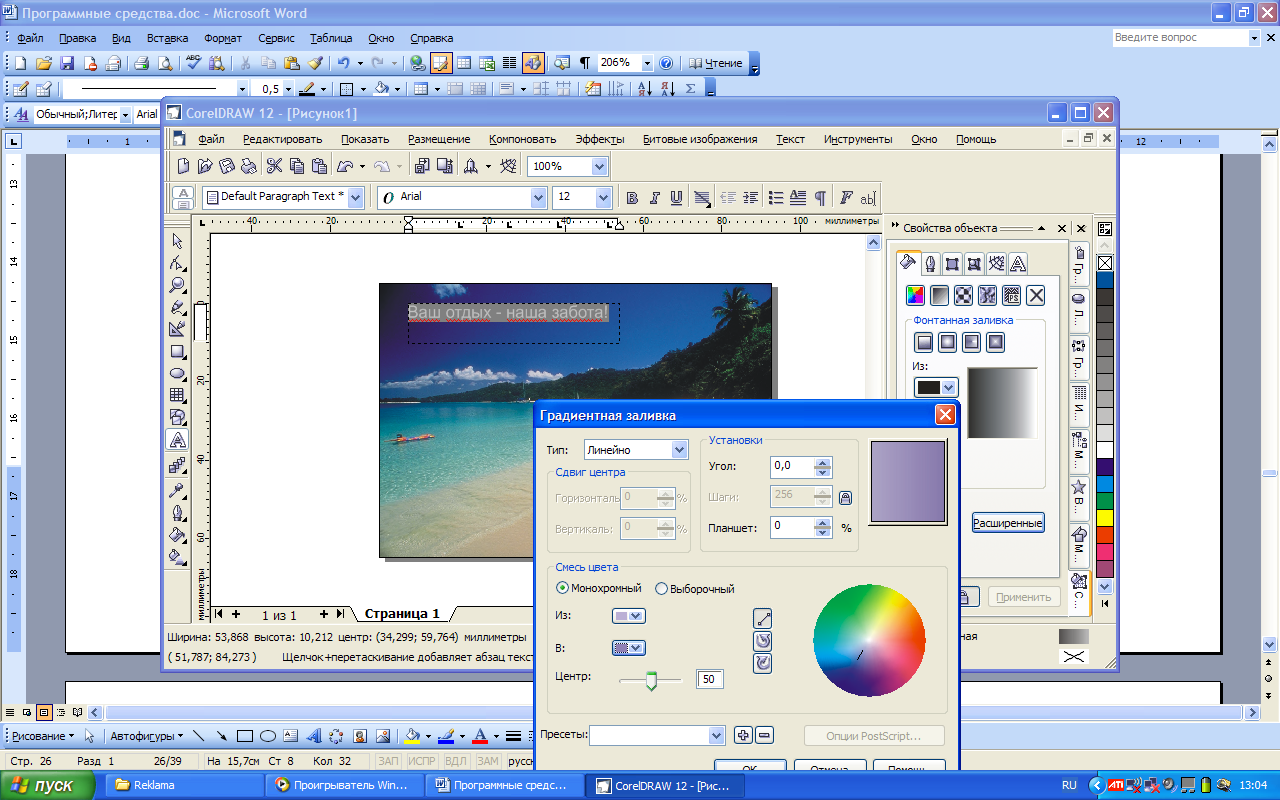Image resolution: width=1280 pixels, height=800 pixels.
Task: Toggle bulleted list icon in CorelDRAW property bar
Action: (x=775, y=198)
